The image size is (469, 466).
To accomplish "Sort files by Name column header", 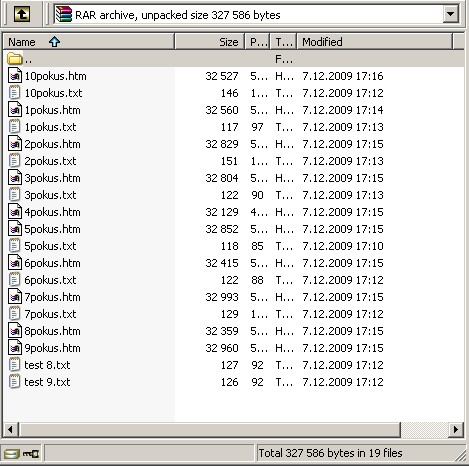I will [89, 42].
